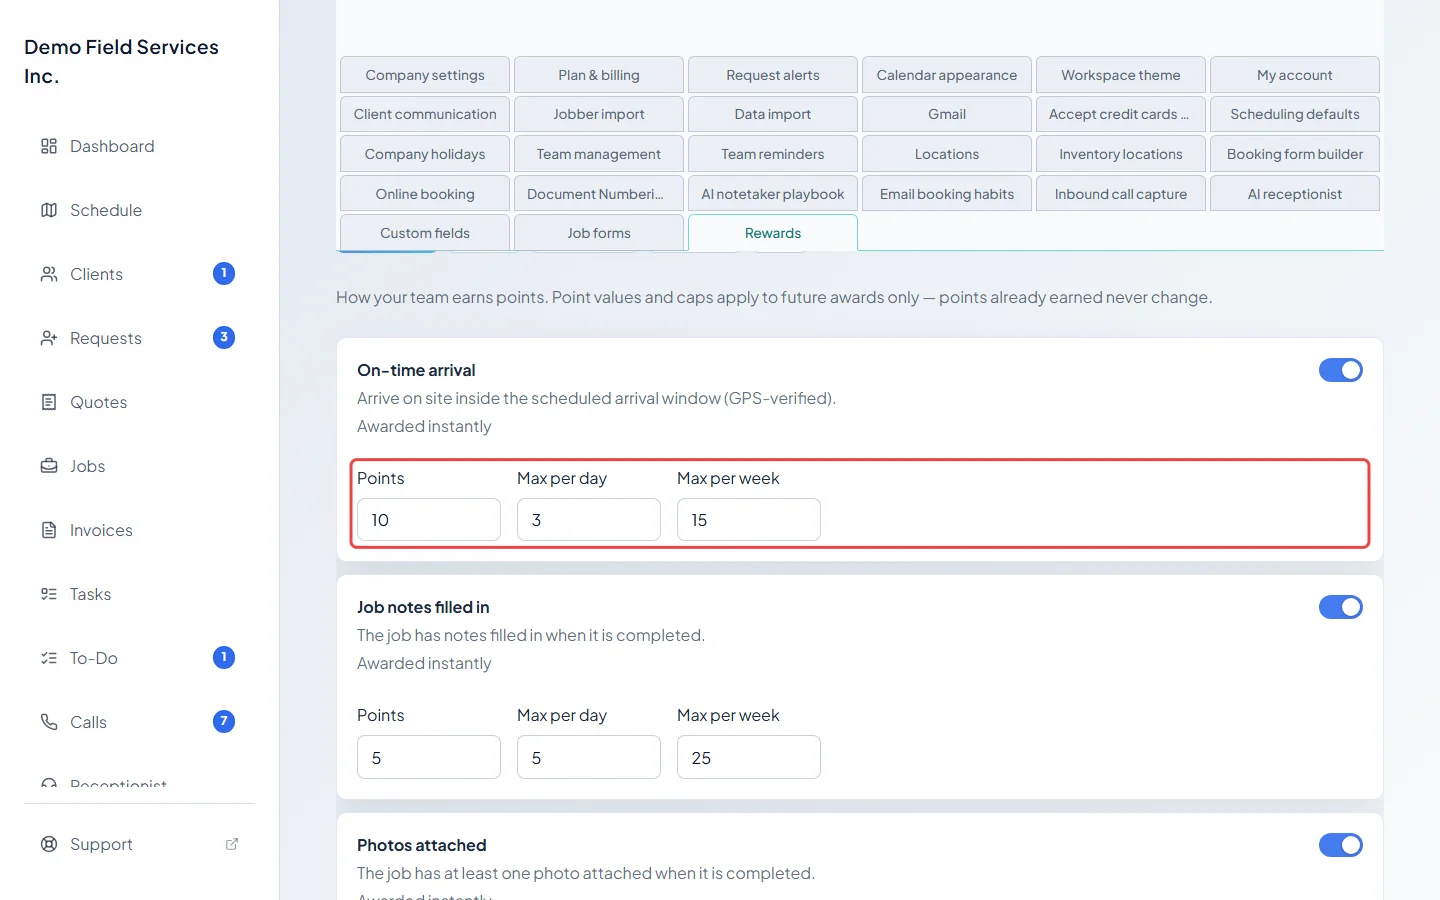1440x900 pixels.
Task: Click the Jobs briefcase icon
Action: [x=49, y=466]
